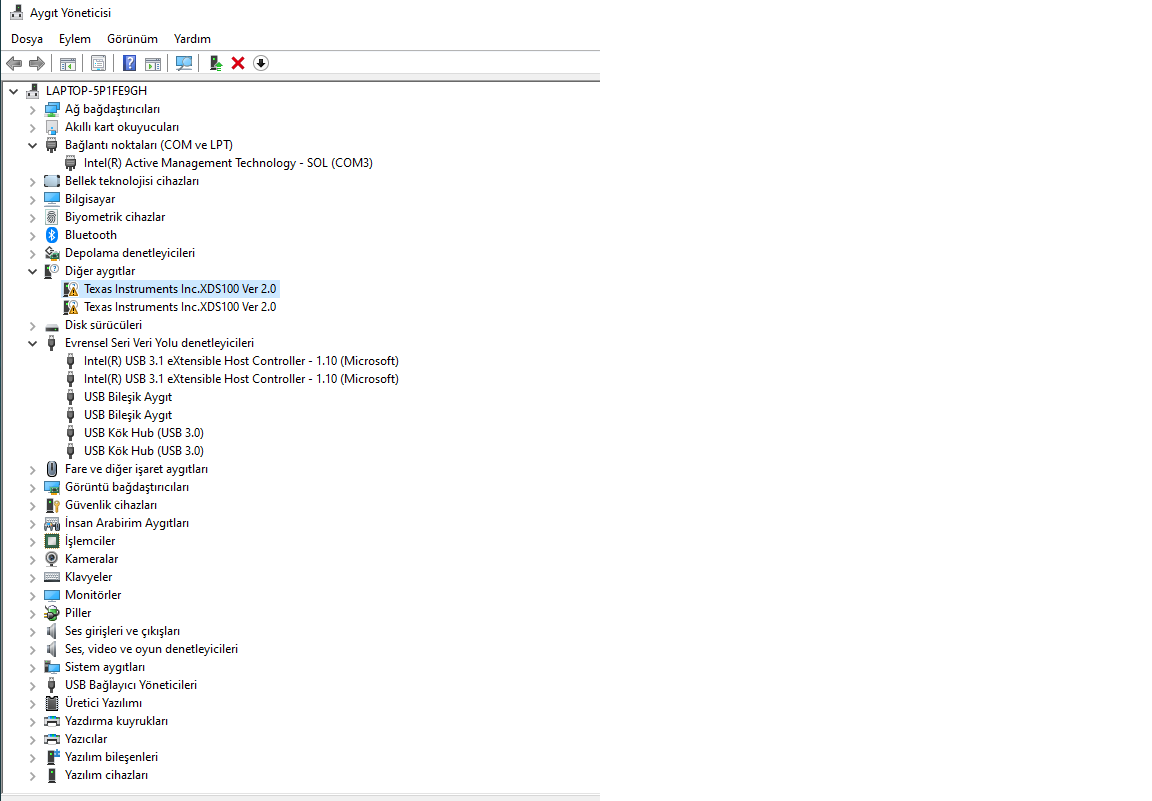This screenshot has width=1152, height=801.
Task: Scan for hardware changes monitor icon
Action: (184, 63)
